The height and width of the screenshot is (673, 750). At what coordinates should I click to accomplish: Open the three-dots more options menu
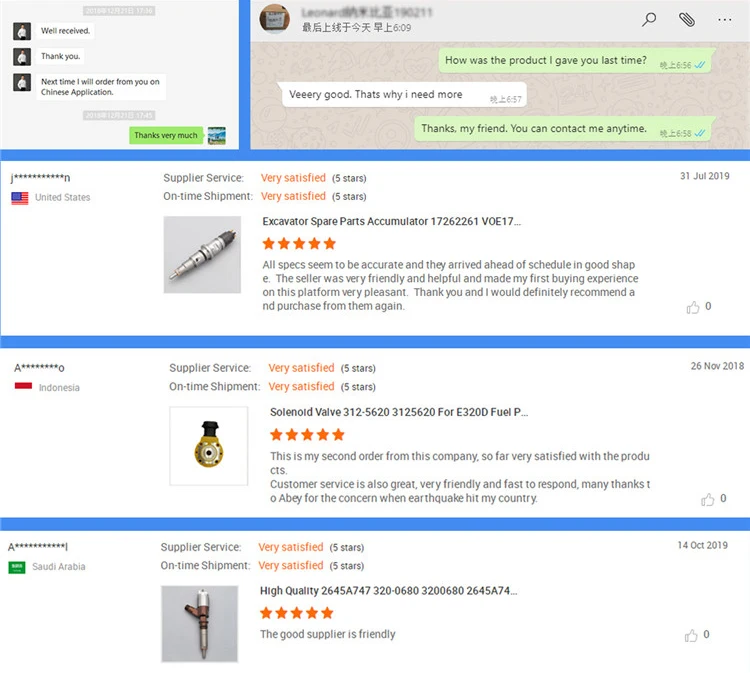(725, 20)
